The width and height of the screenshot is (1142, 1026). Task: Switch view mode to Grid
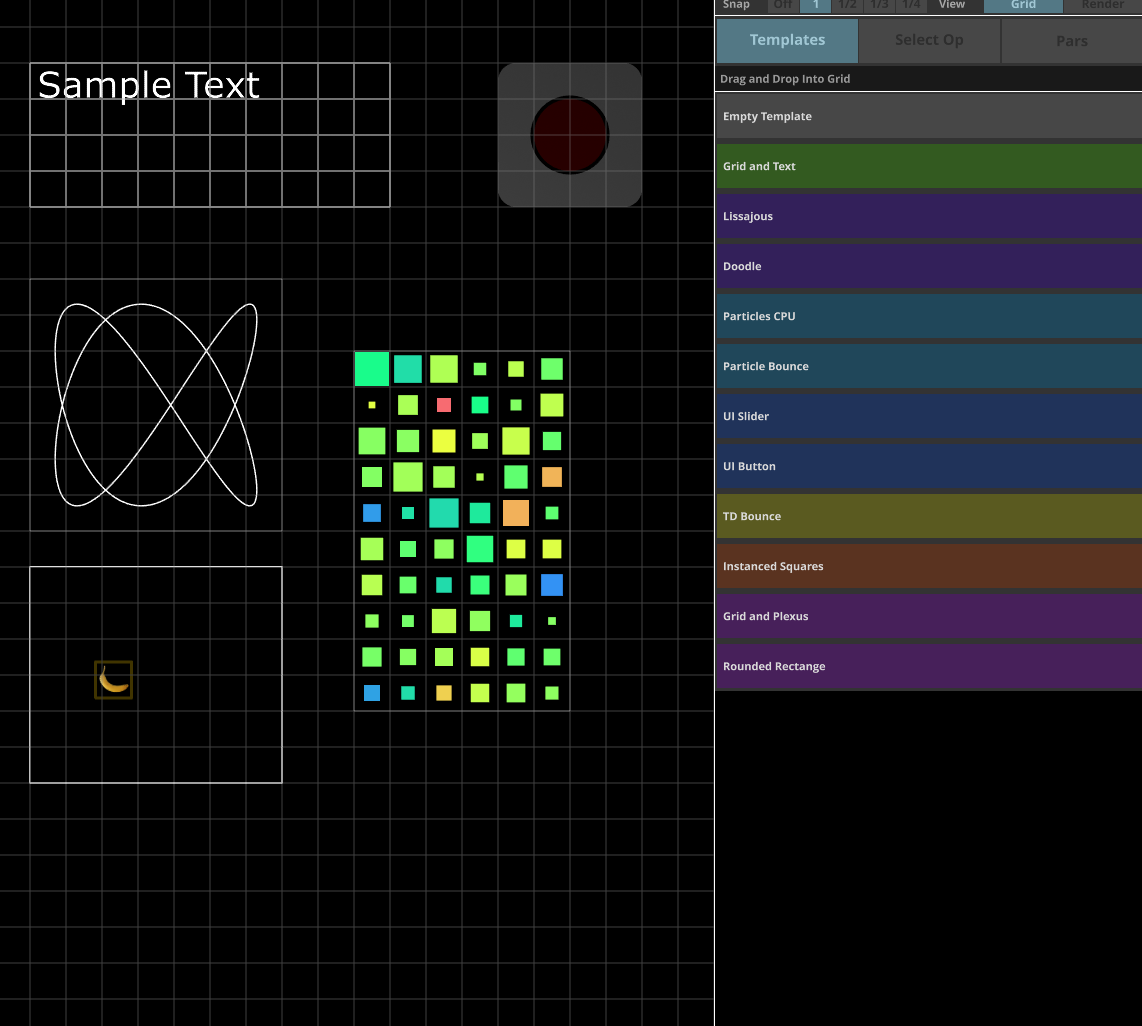[x=1023, y=5]
